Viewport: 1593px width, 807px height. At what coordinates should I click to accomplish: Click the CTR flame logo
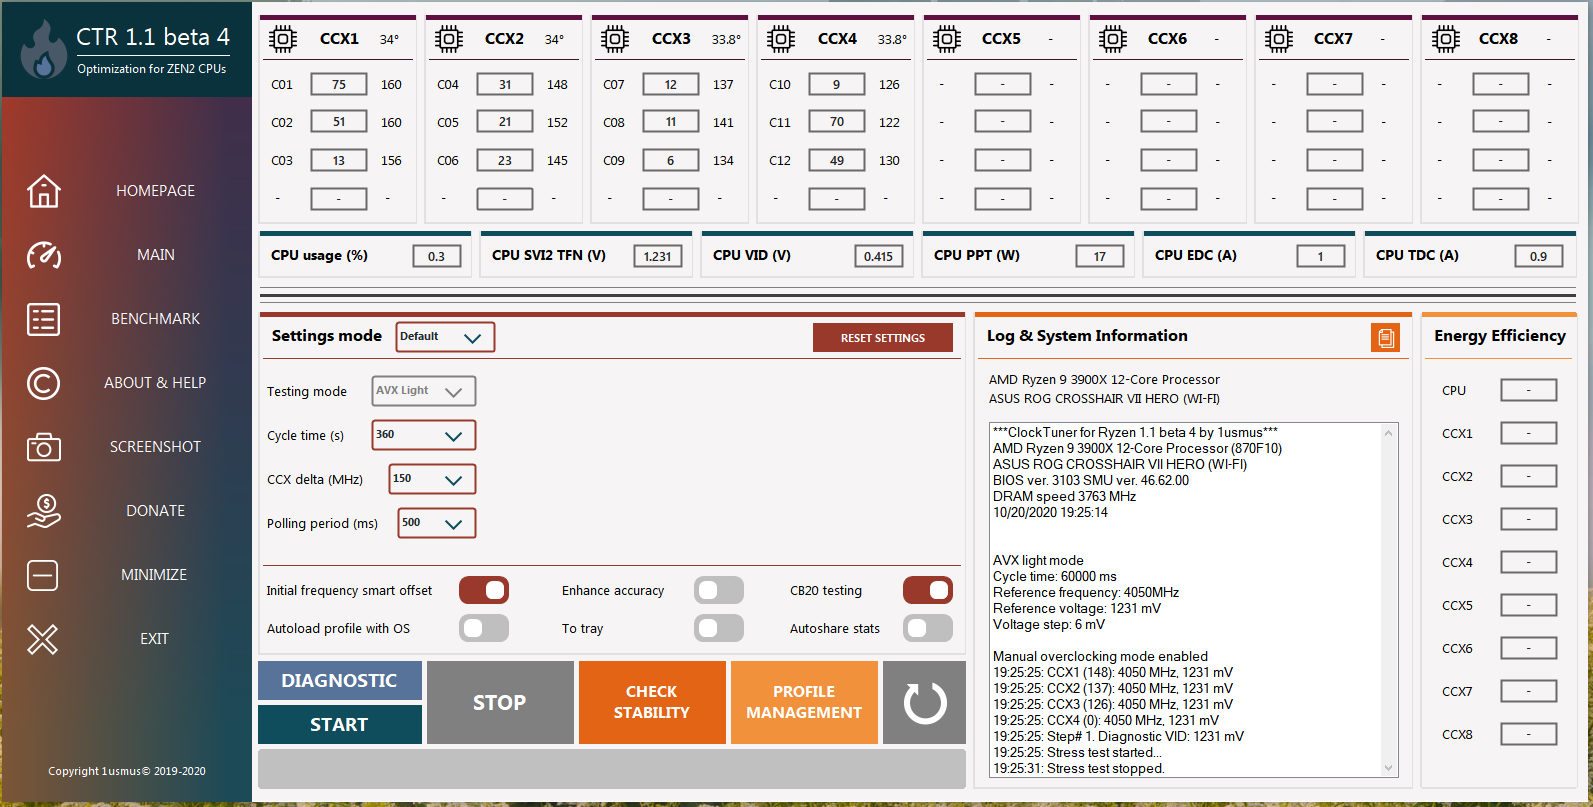[43, 49]
